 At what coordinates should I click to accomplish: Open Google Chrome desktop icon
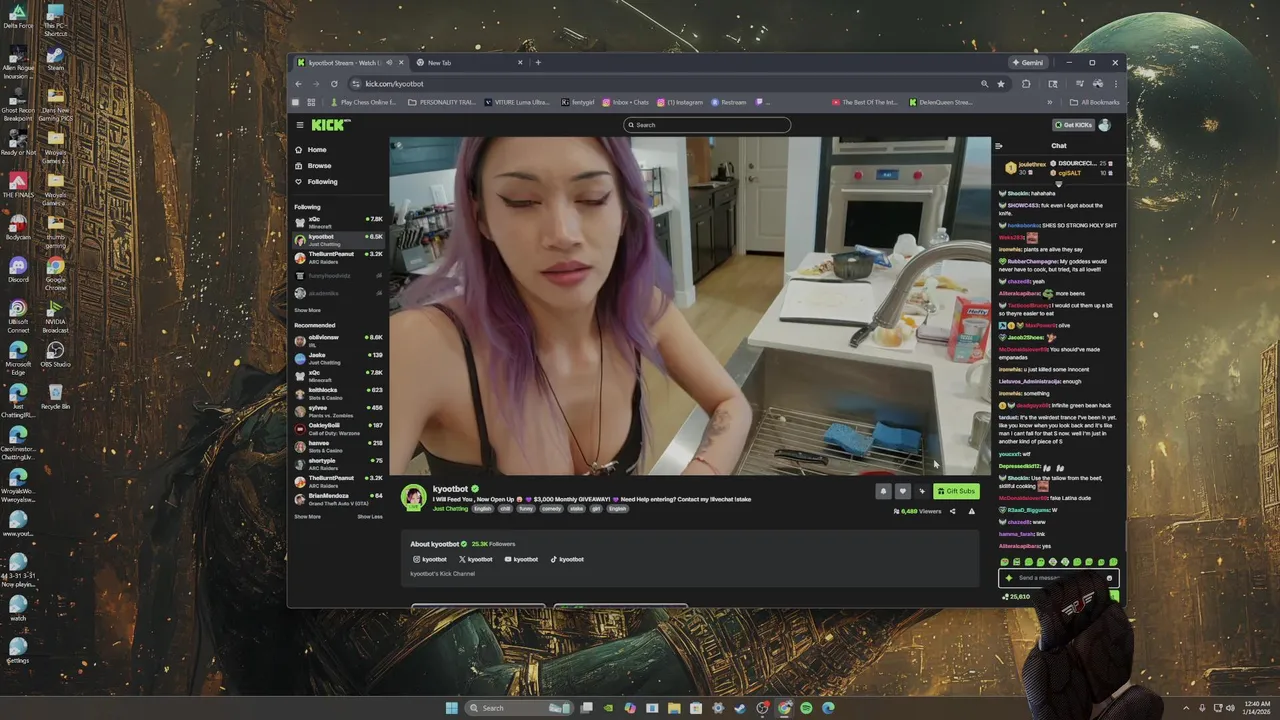click(55, 272)
